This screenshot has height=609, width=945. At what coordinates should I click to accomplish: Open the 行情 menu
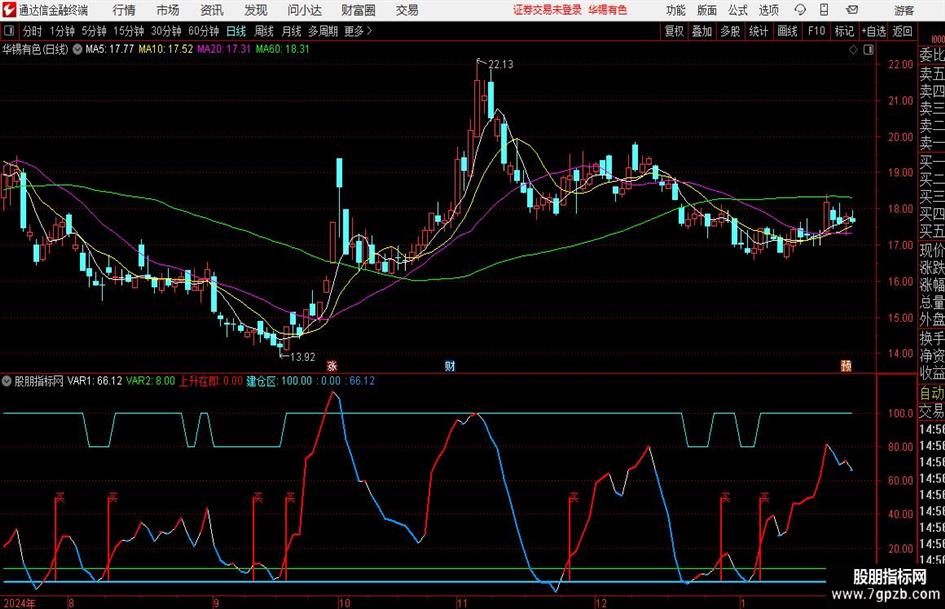[x=124, y=10]
